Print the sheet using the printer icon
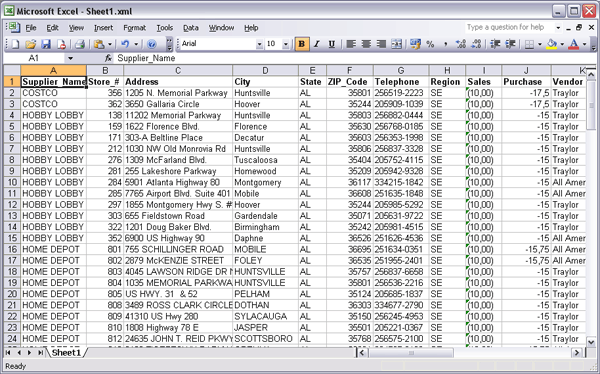This screenshot has height=374, width=600. tap(80, 44)
